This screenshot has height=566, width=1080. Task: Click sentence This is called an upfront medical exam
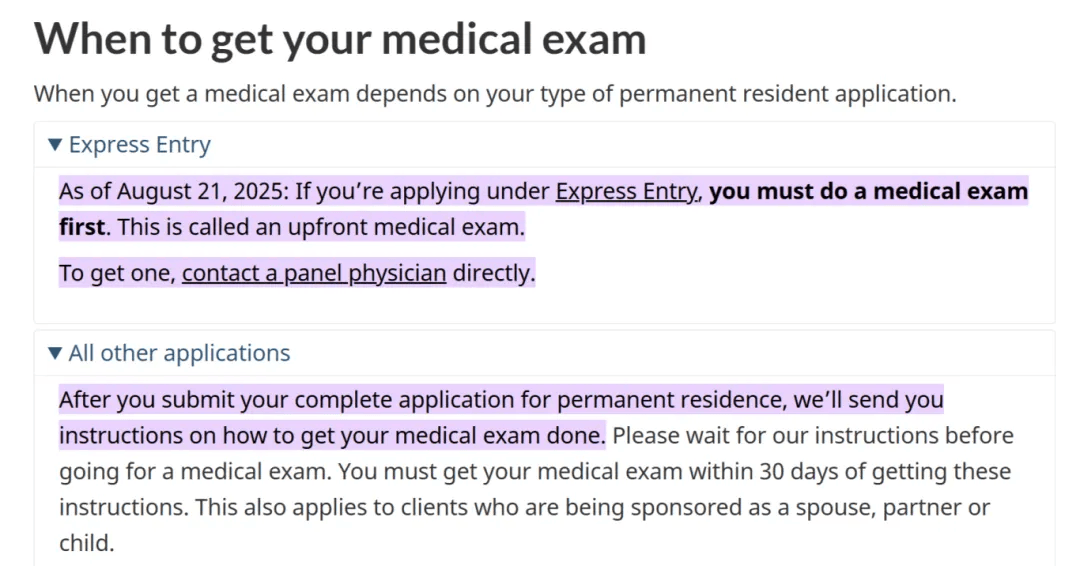pyautogui.click(x=321, y=227)
